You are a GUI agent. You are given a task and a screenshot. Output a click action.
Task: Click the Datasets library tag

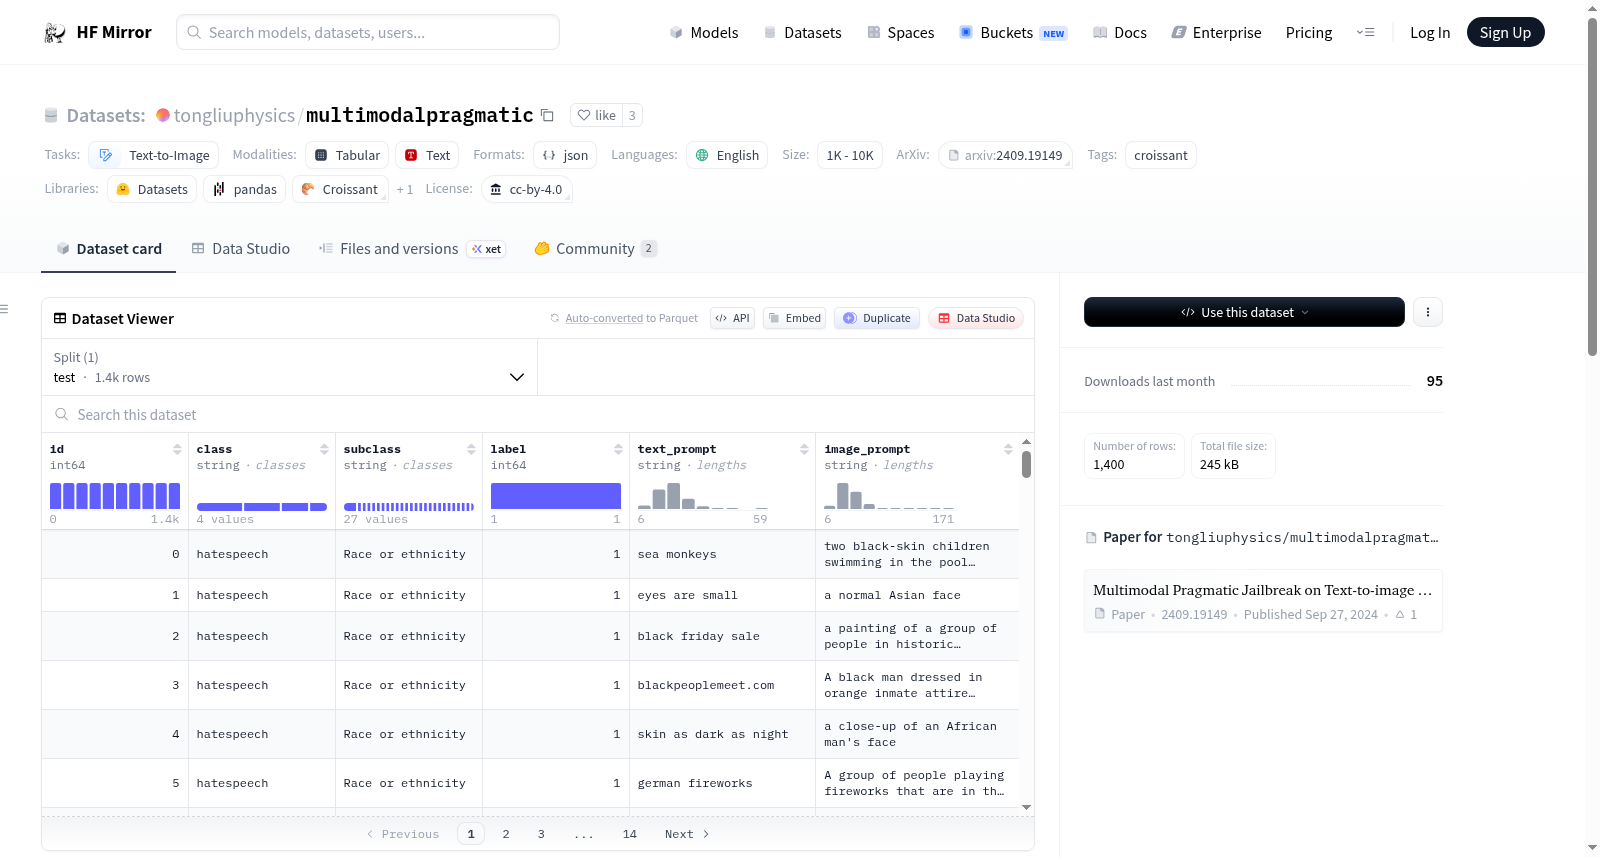click(152, 189)
